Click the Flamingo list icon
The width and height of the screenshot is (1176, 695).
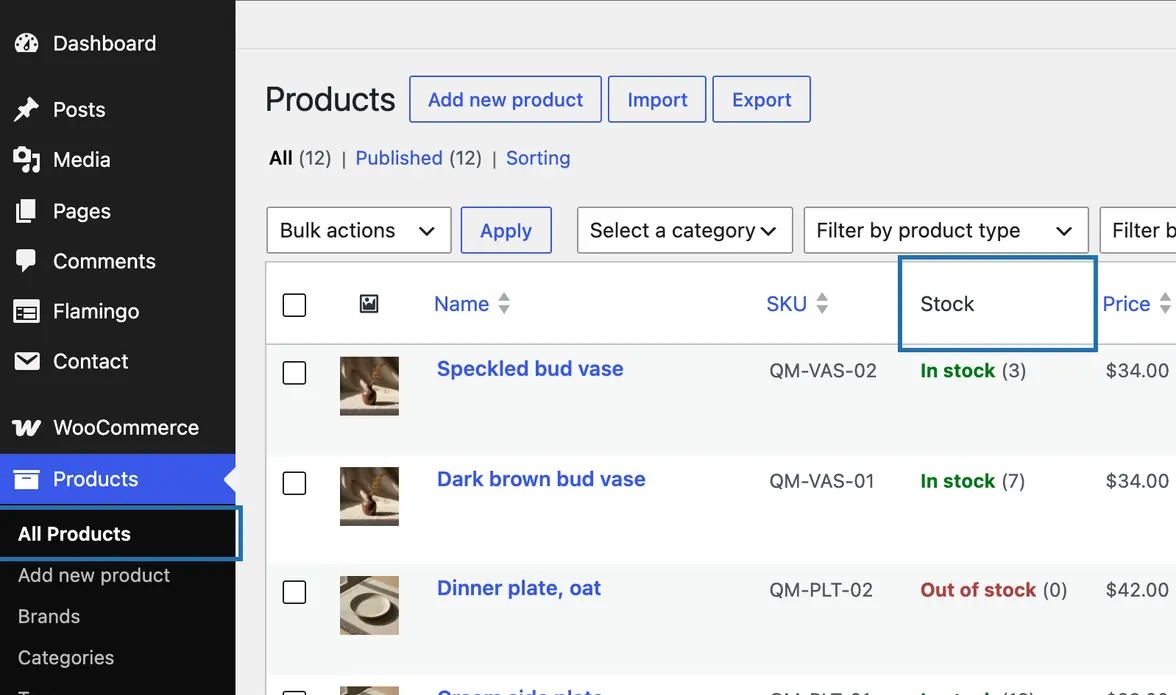click(x=26, y=311)
